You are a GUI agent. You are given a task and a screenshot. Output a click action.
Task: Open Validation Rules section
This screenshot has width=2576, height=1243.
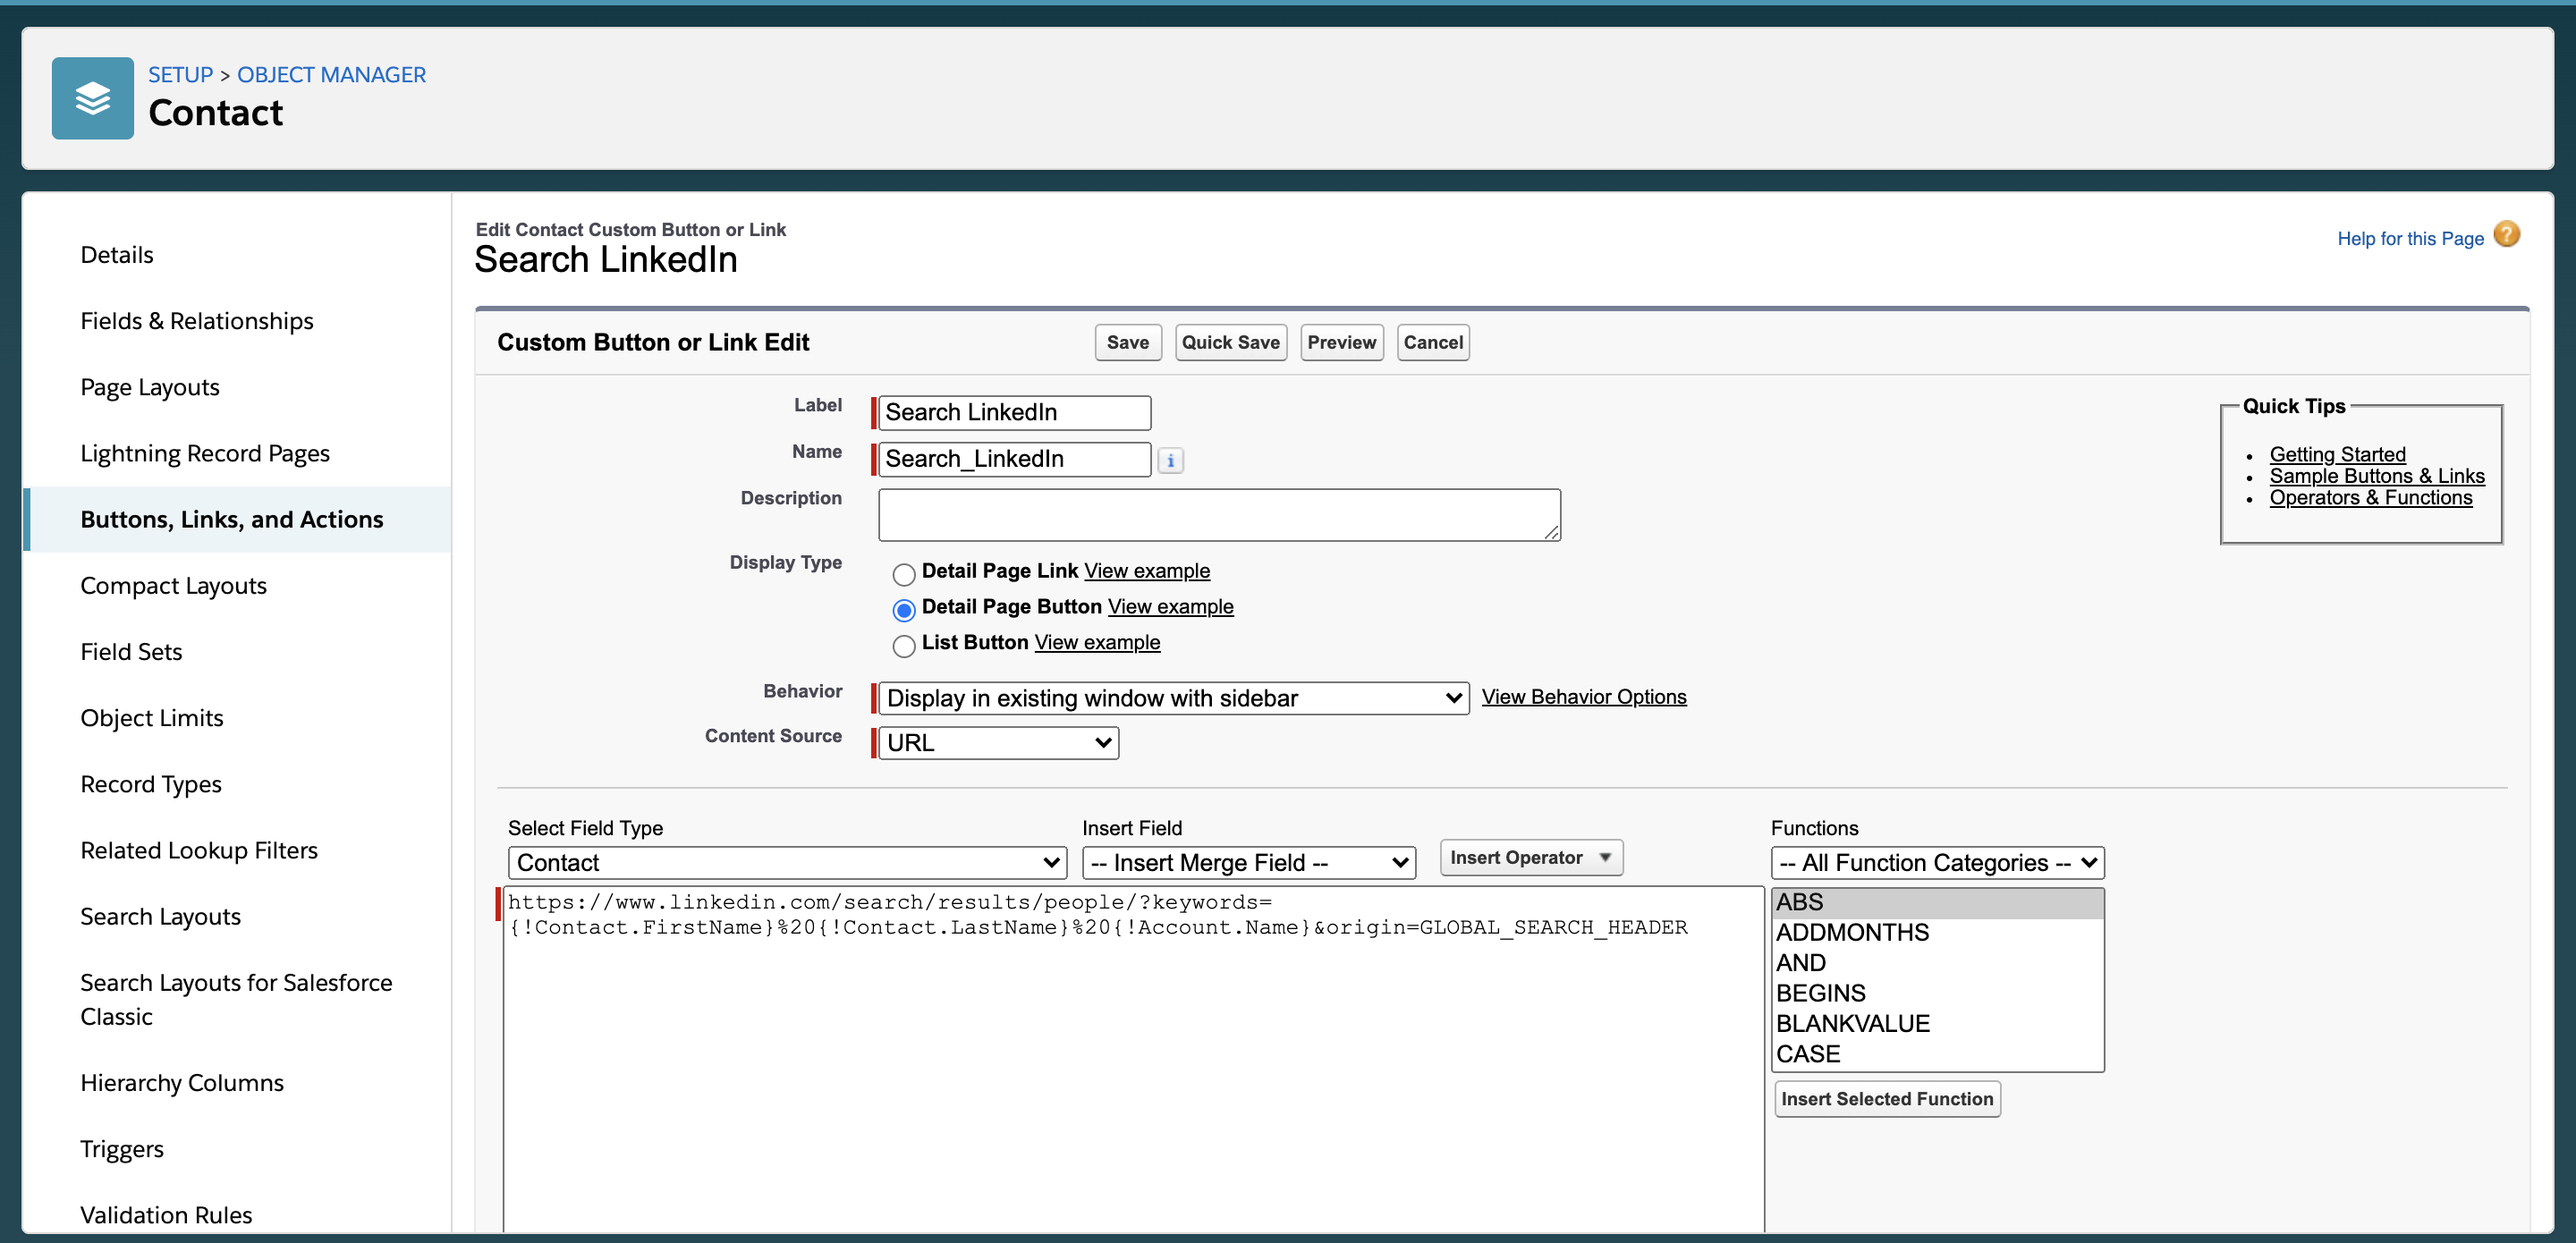pos(166,1214)
